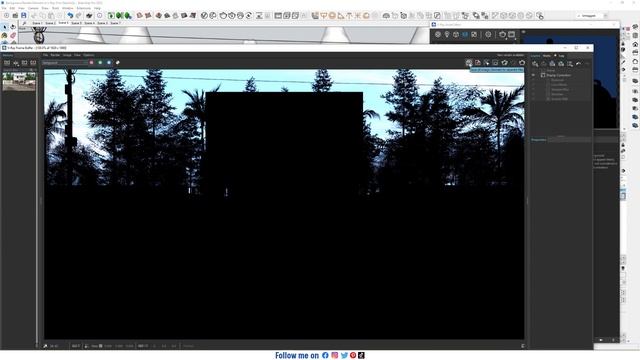The image size is (640, 360).
Task: Open VFB View menu
Action: point(77,55)
